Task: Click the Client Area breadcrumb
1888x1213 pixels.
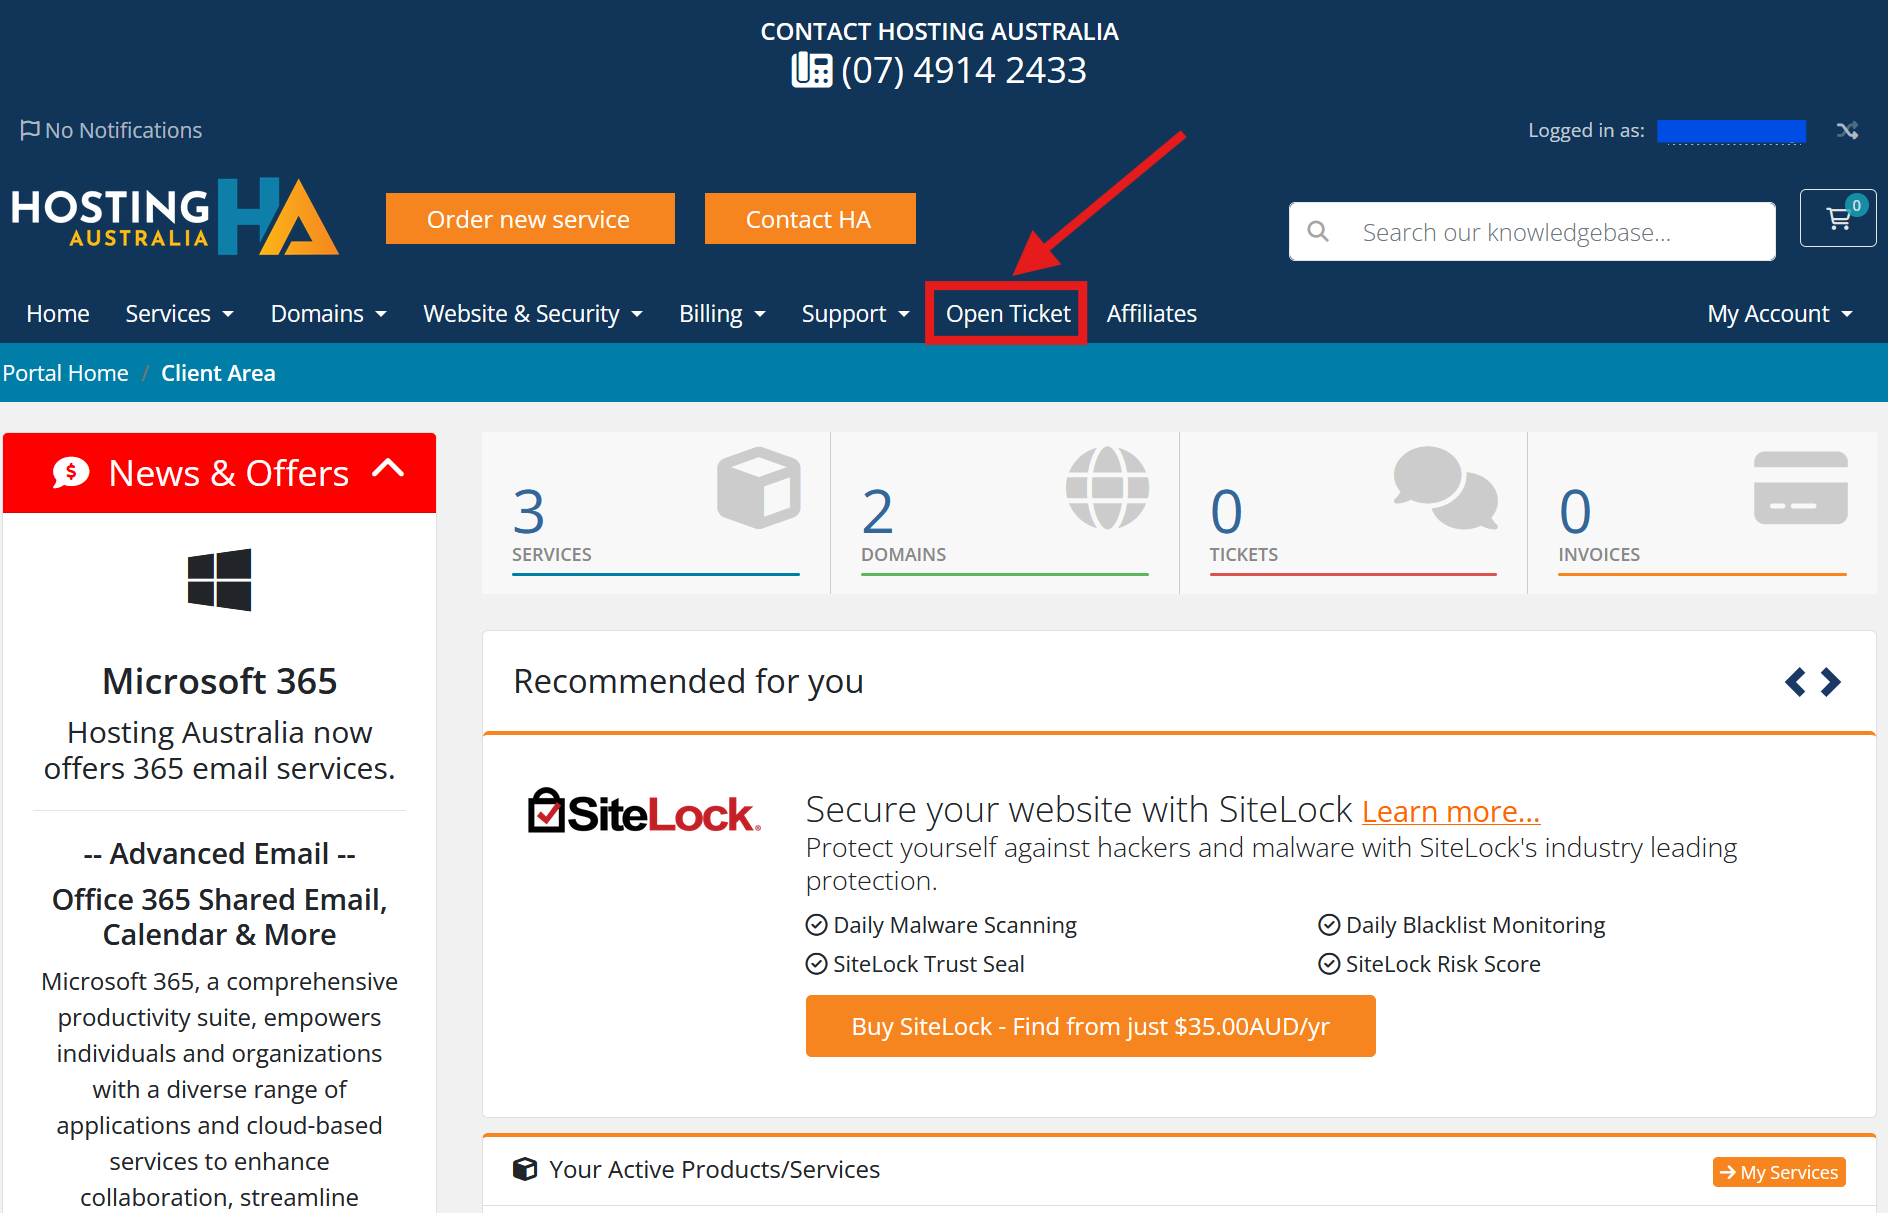Action: [218, 373]
